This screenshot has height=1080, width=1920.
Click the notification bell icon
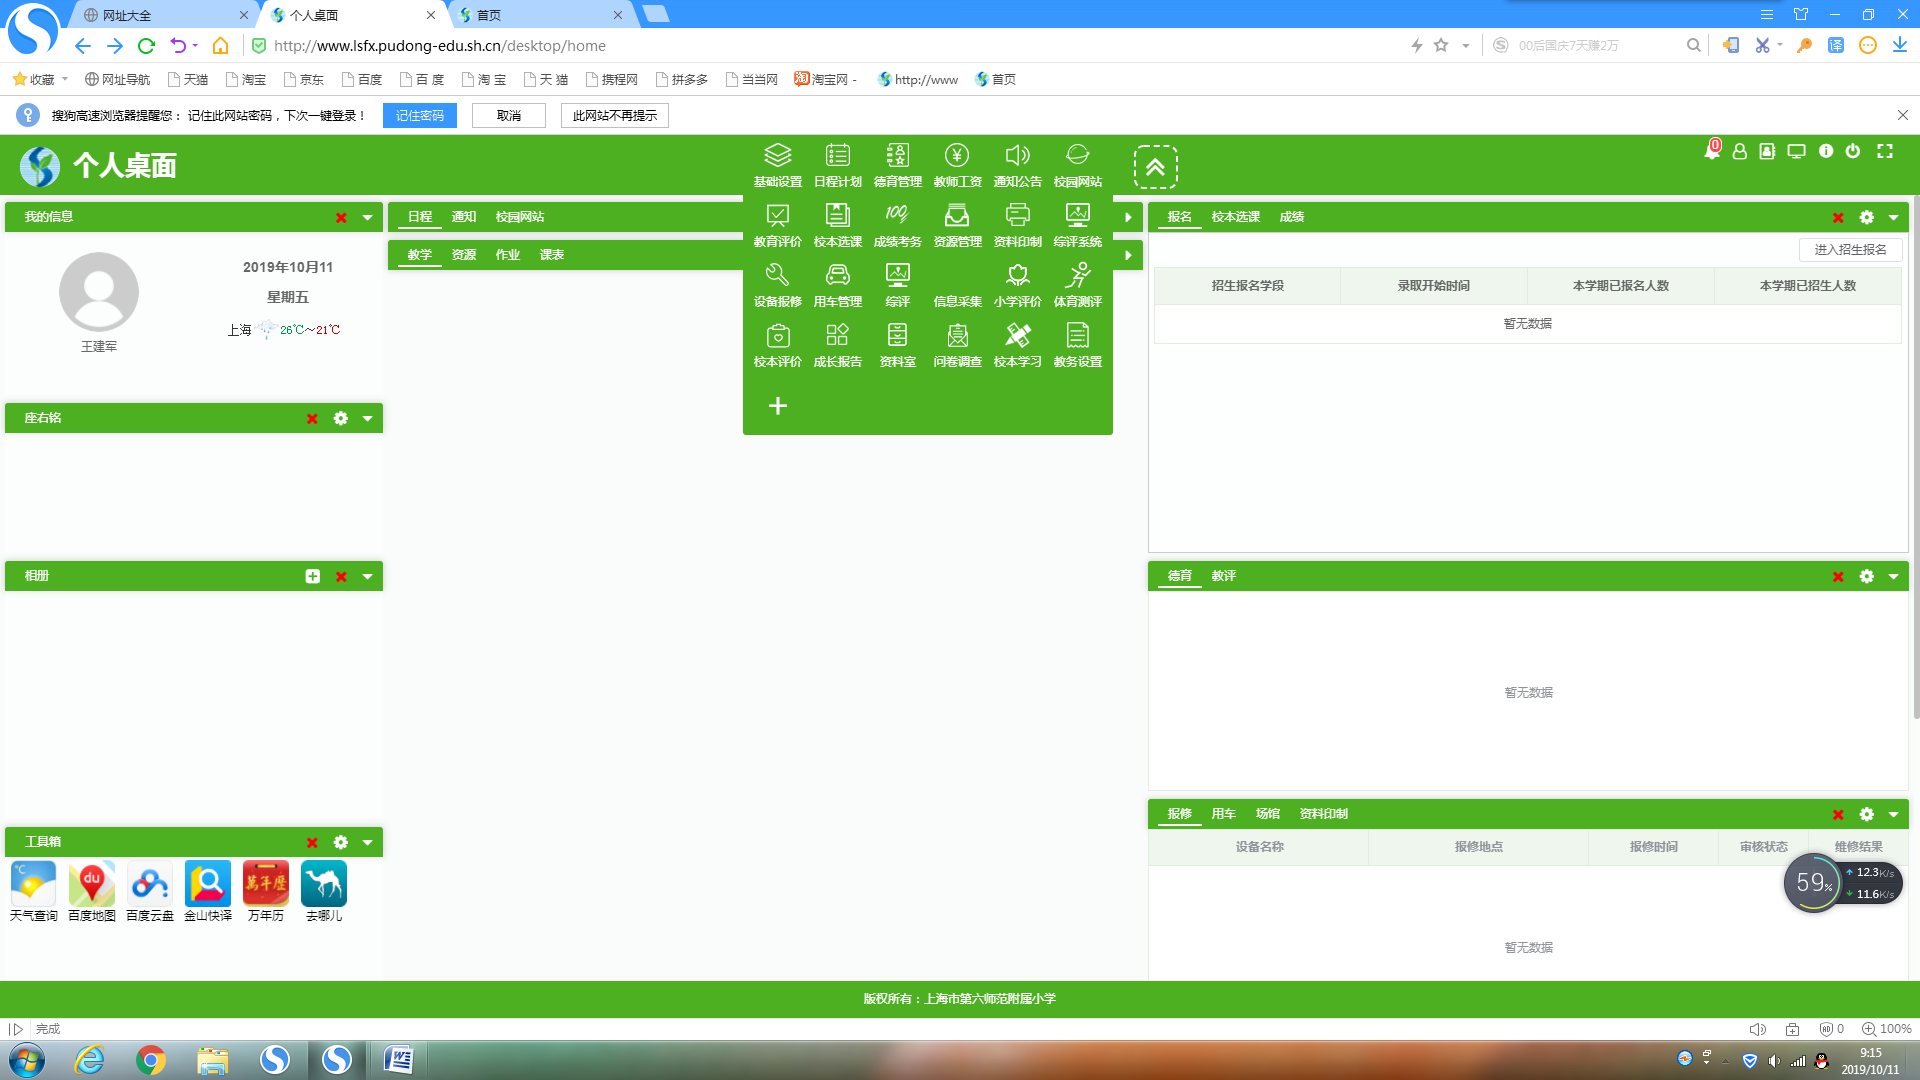(1712, 151)
